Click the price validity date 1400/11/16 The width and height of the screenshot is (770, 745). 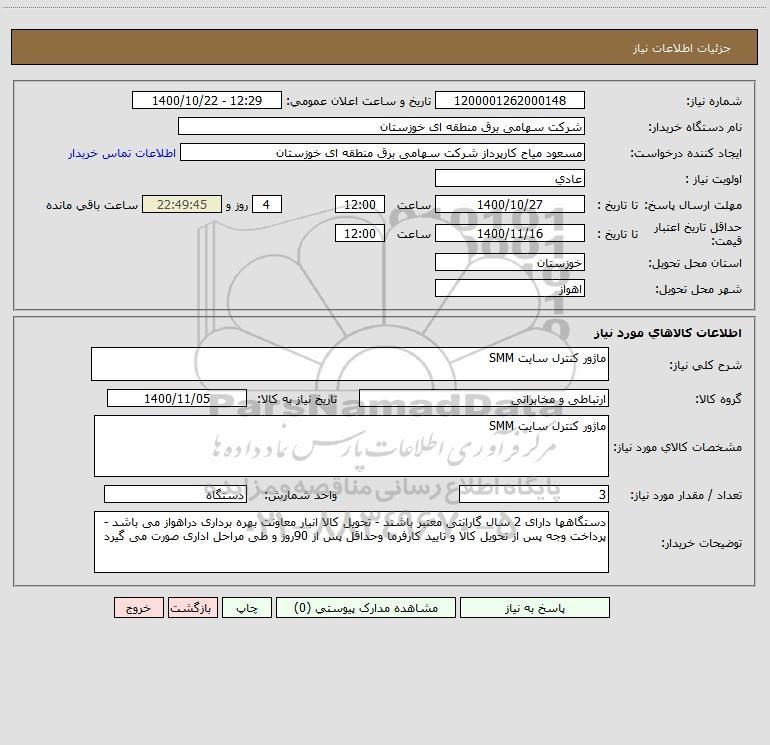[x=510, y=233]
